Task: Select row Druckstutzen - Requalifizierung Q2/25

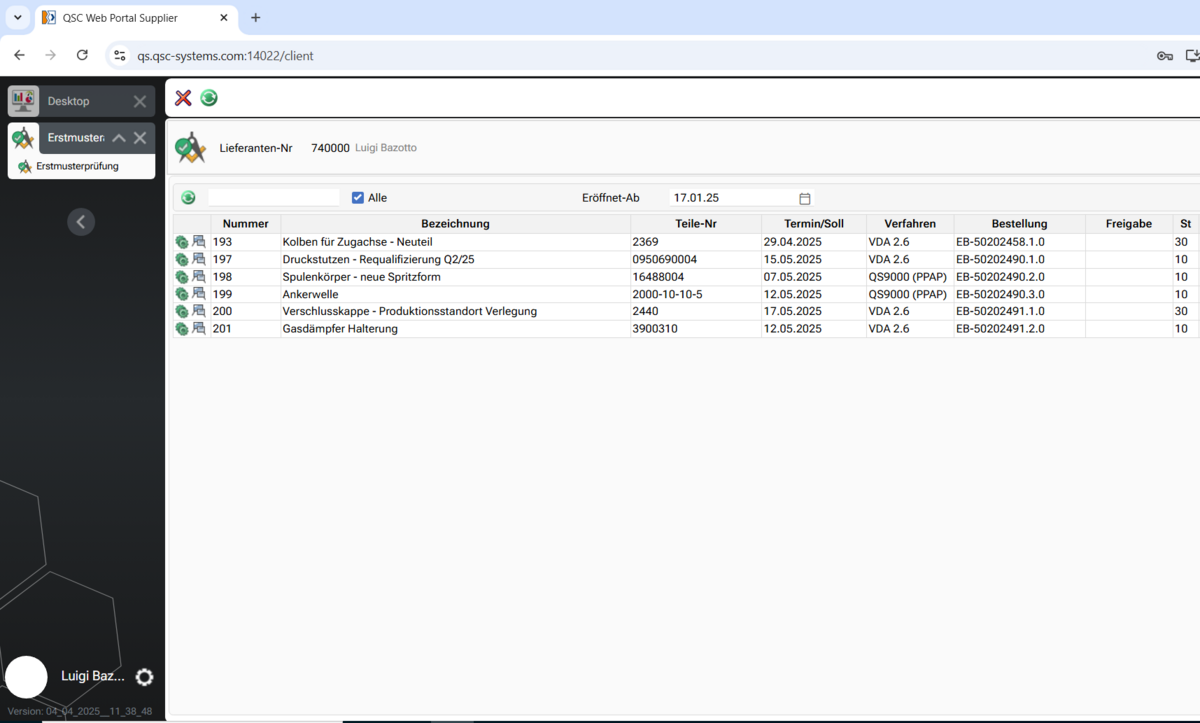Action: 686,259
